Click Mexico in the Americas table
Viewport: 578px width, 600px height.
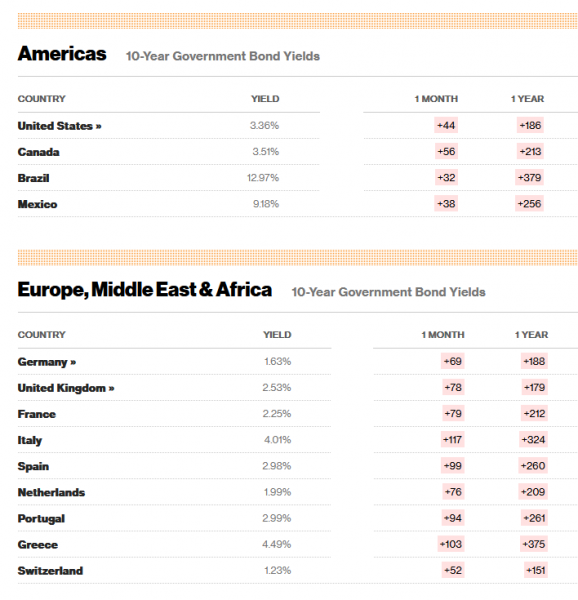pos(37,204)
